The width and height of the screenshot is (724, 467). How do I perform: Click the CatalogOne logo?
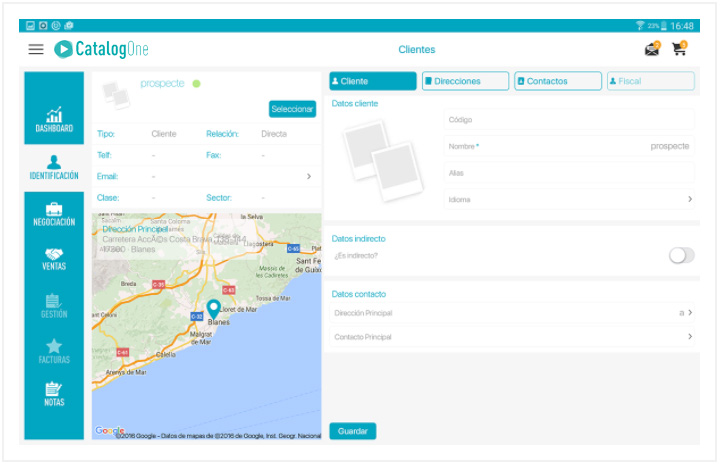[102, 49]
